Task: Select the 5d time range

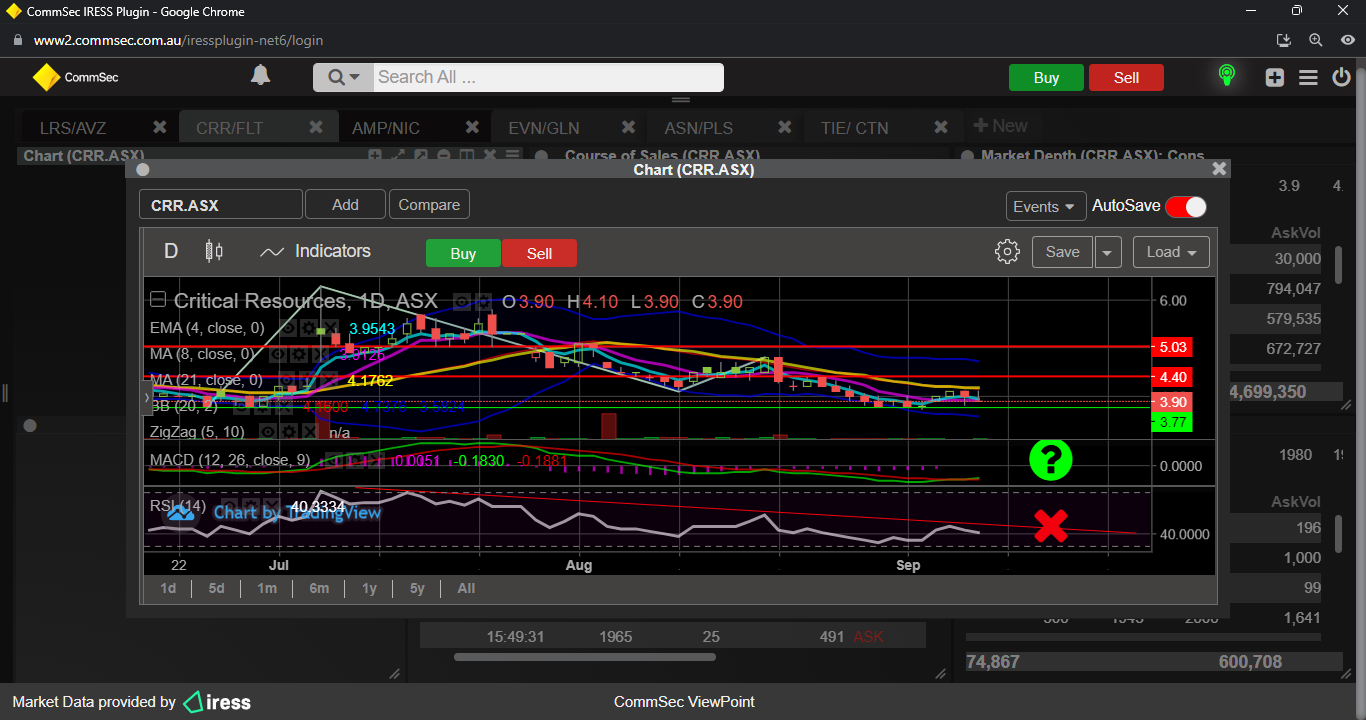Action: pyautogui.click(x=216, y=588)
